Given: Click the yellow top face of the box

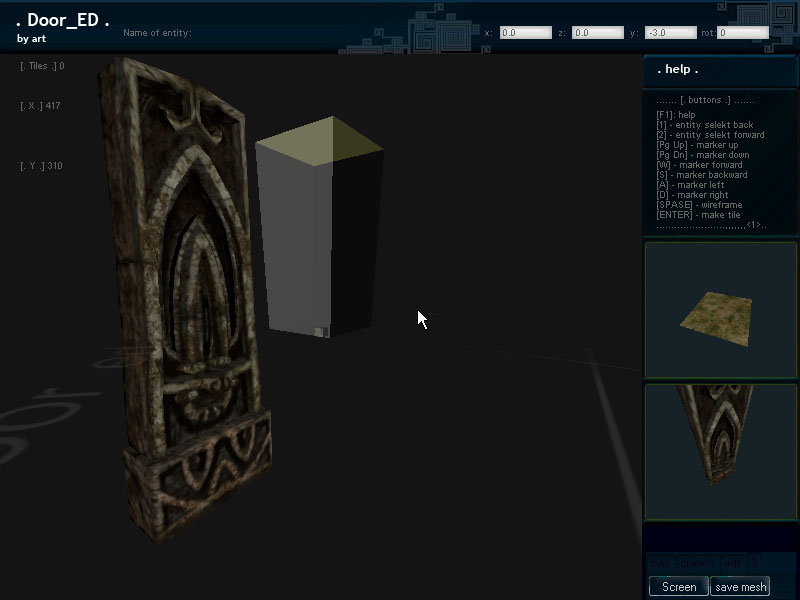Looking at the screenshot, I should (x=319, y=142).
